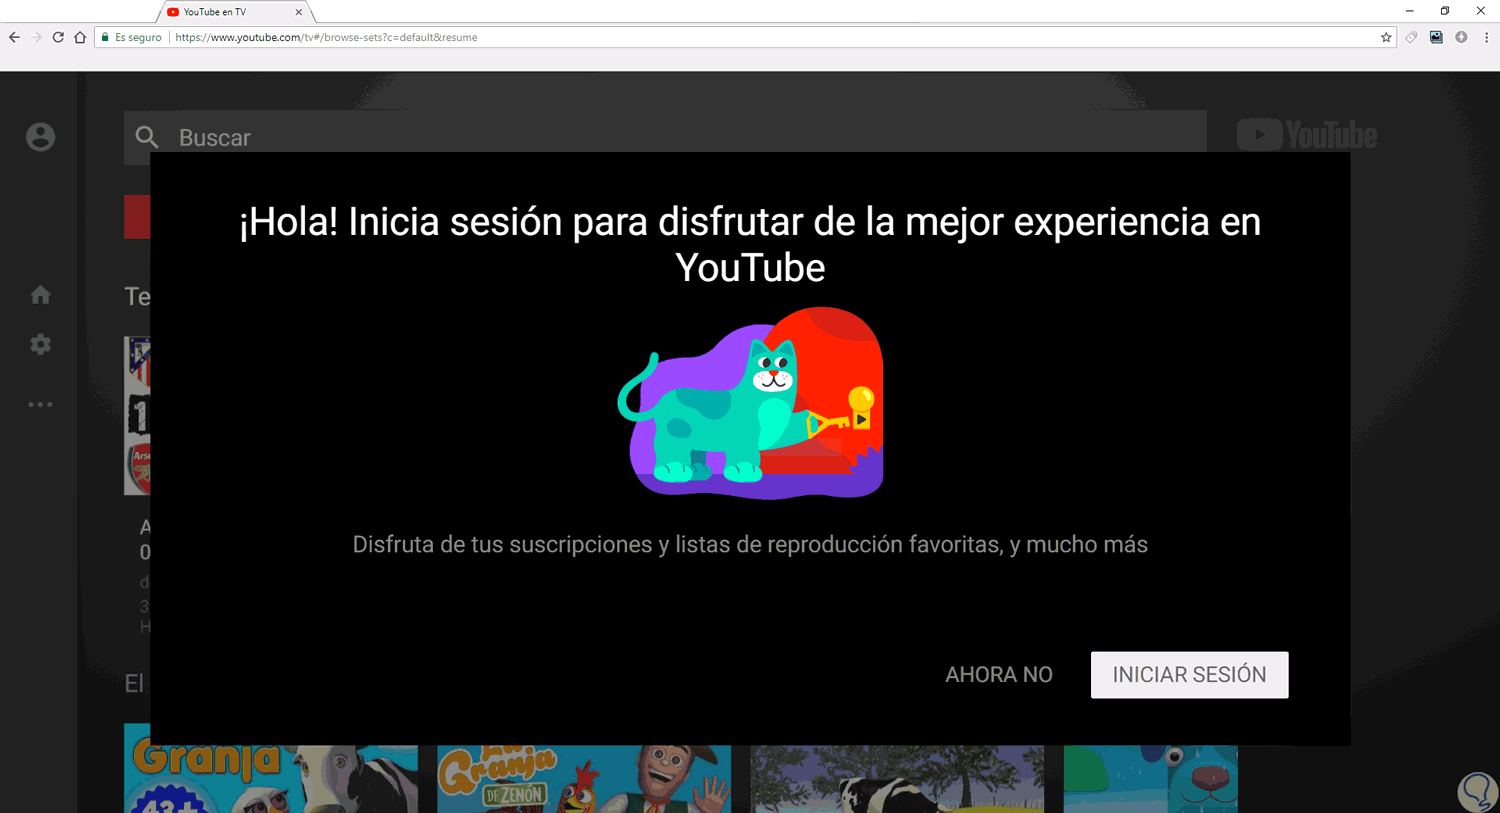Image resolution: width=1500 pixels, height=813 pixels.
Task: Minimize the browser window
Action: pos(1409,11)
